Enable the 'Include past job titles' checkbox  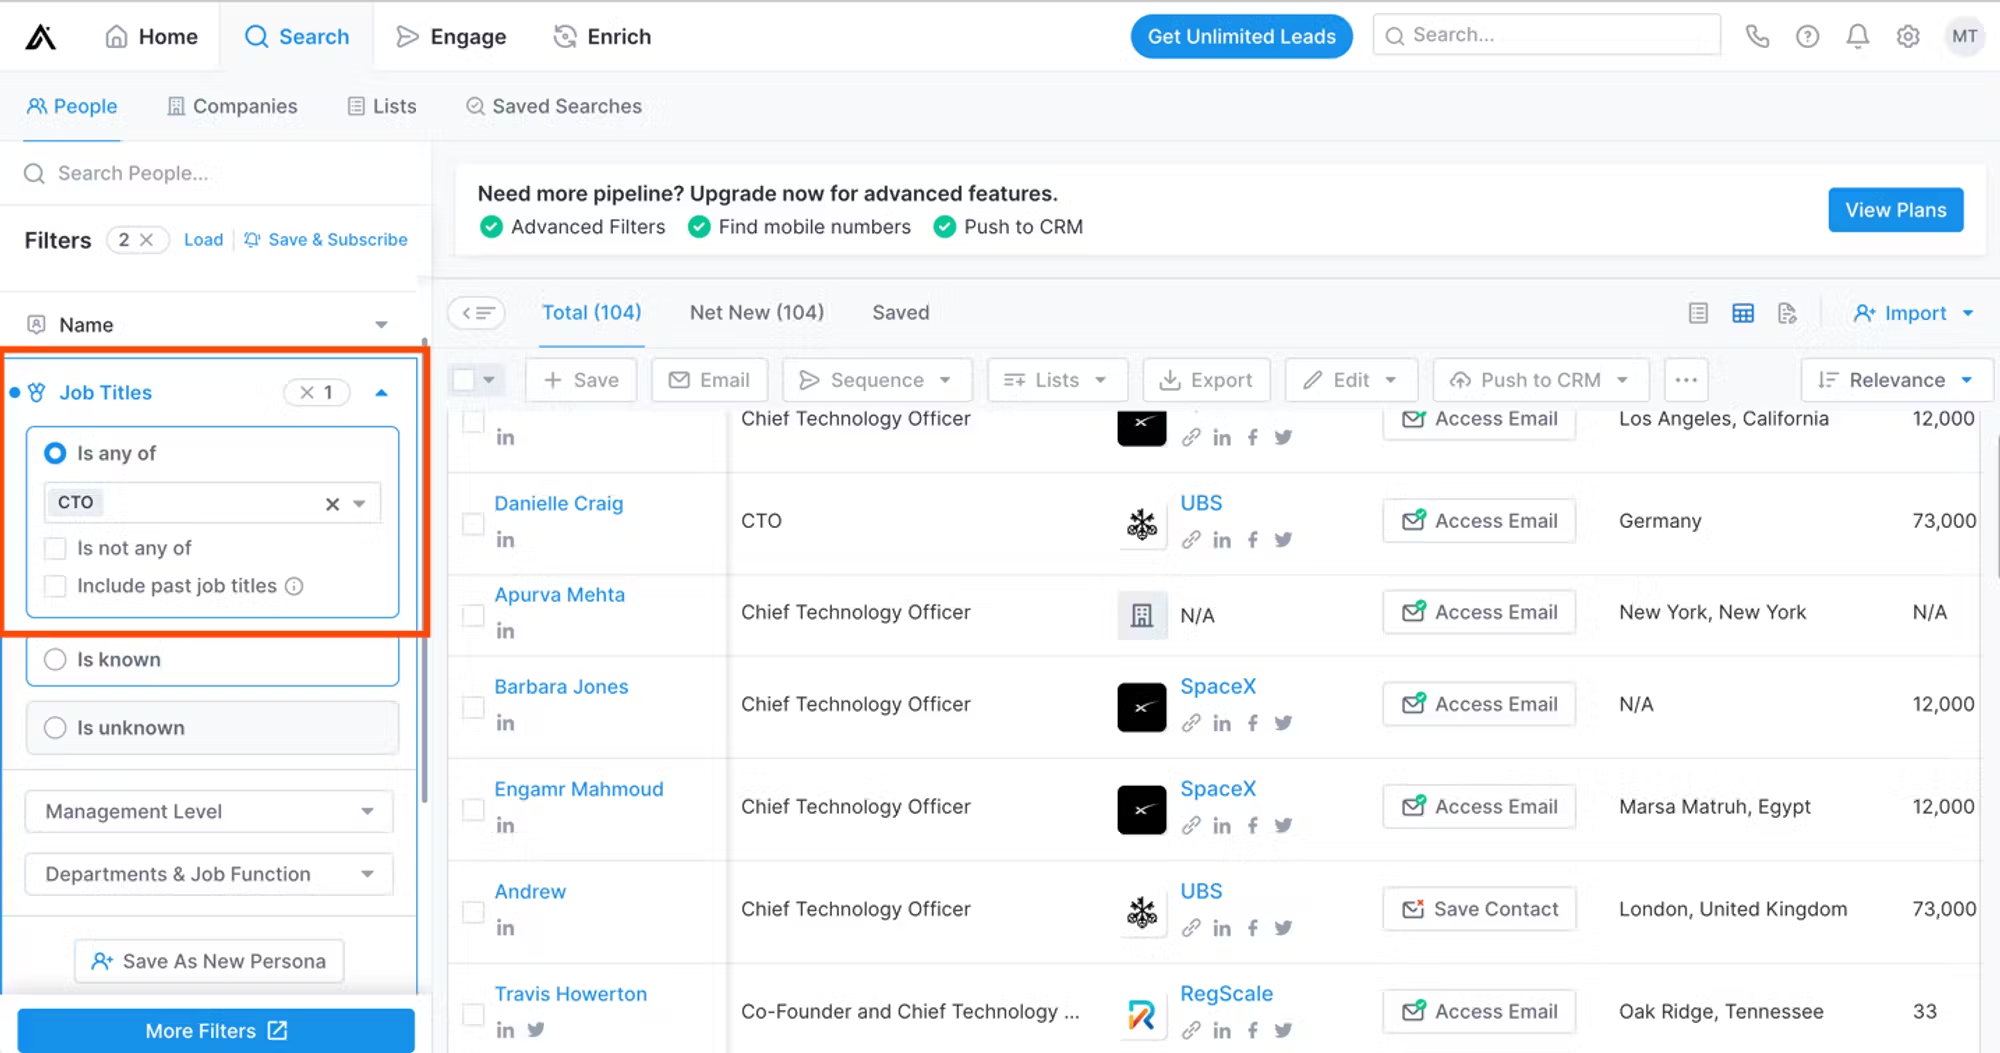pyautogui.click(x=55, y=586)
